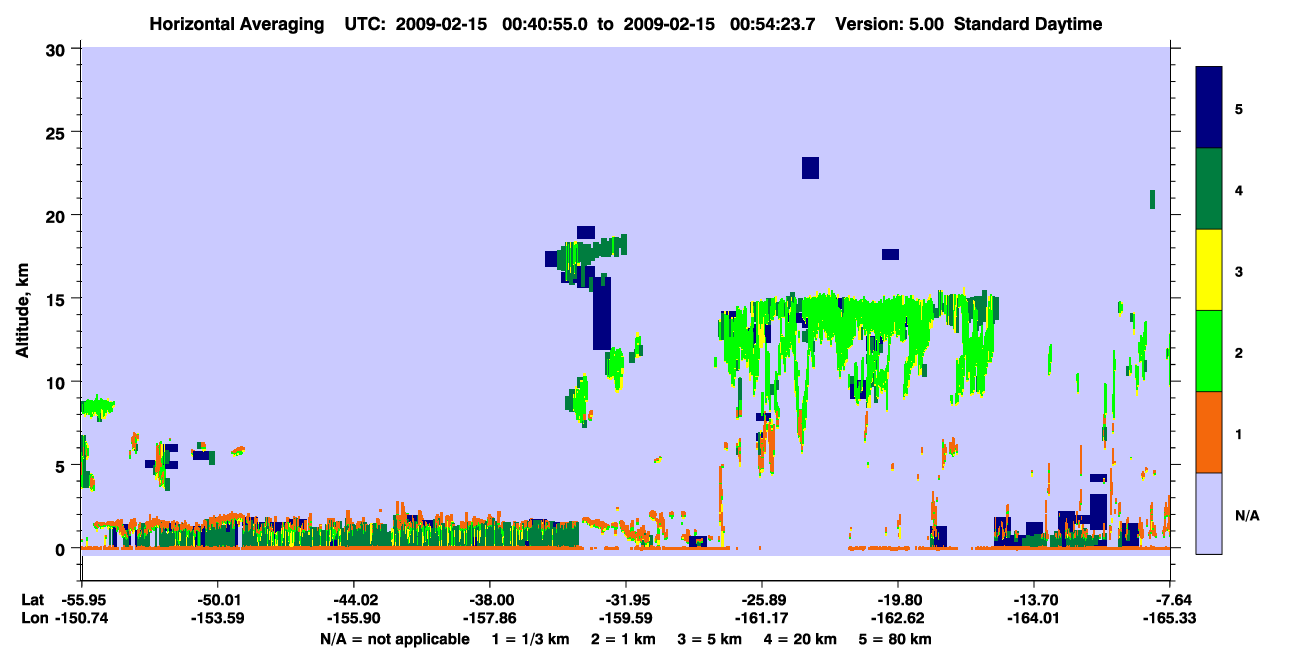Click the longitude value -150.74
This screenshot has width=1300, height=667.
click(x=81, y=618)
